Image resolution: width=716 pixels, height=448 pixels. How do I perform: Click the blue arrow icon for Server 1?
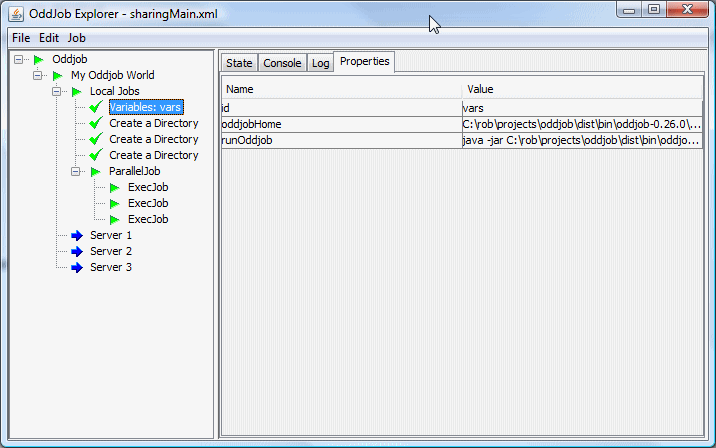coord(77,236)
